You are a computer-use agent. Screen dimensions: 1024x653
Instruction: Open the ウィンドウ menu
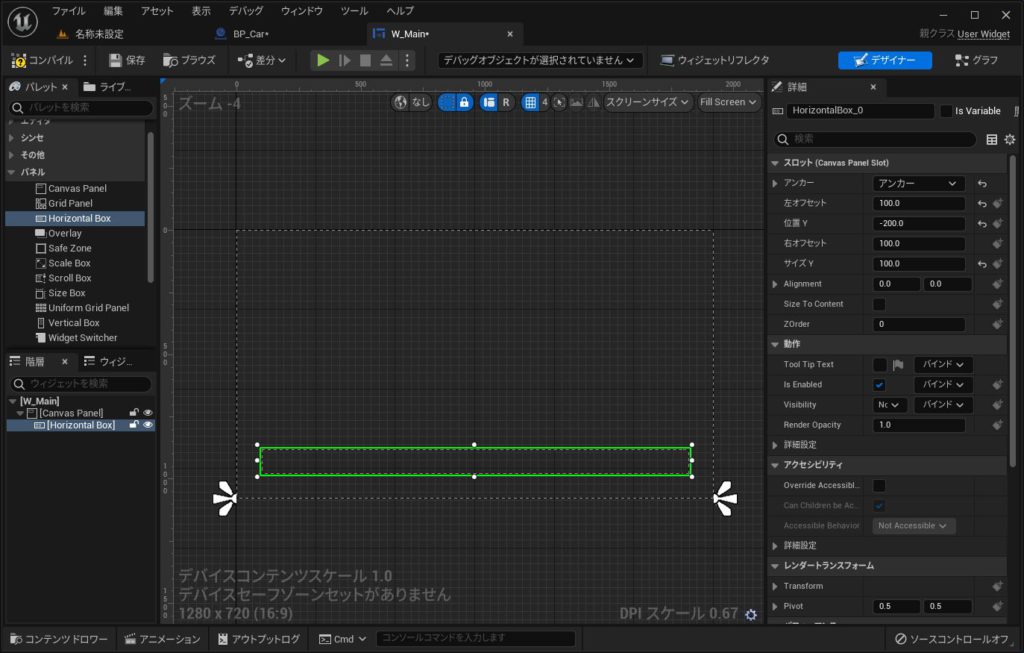pyautogui.click(x=302, y=11)
